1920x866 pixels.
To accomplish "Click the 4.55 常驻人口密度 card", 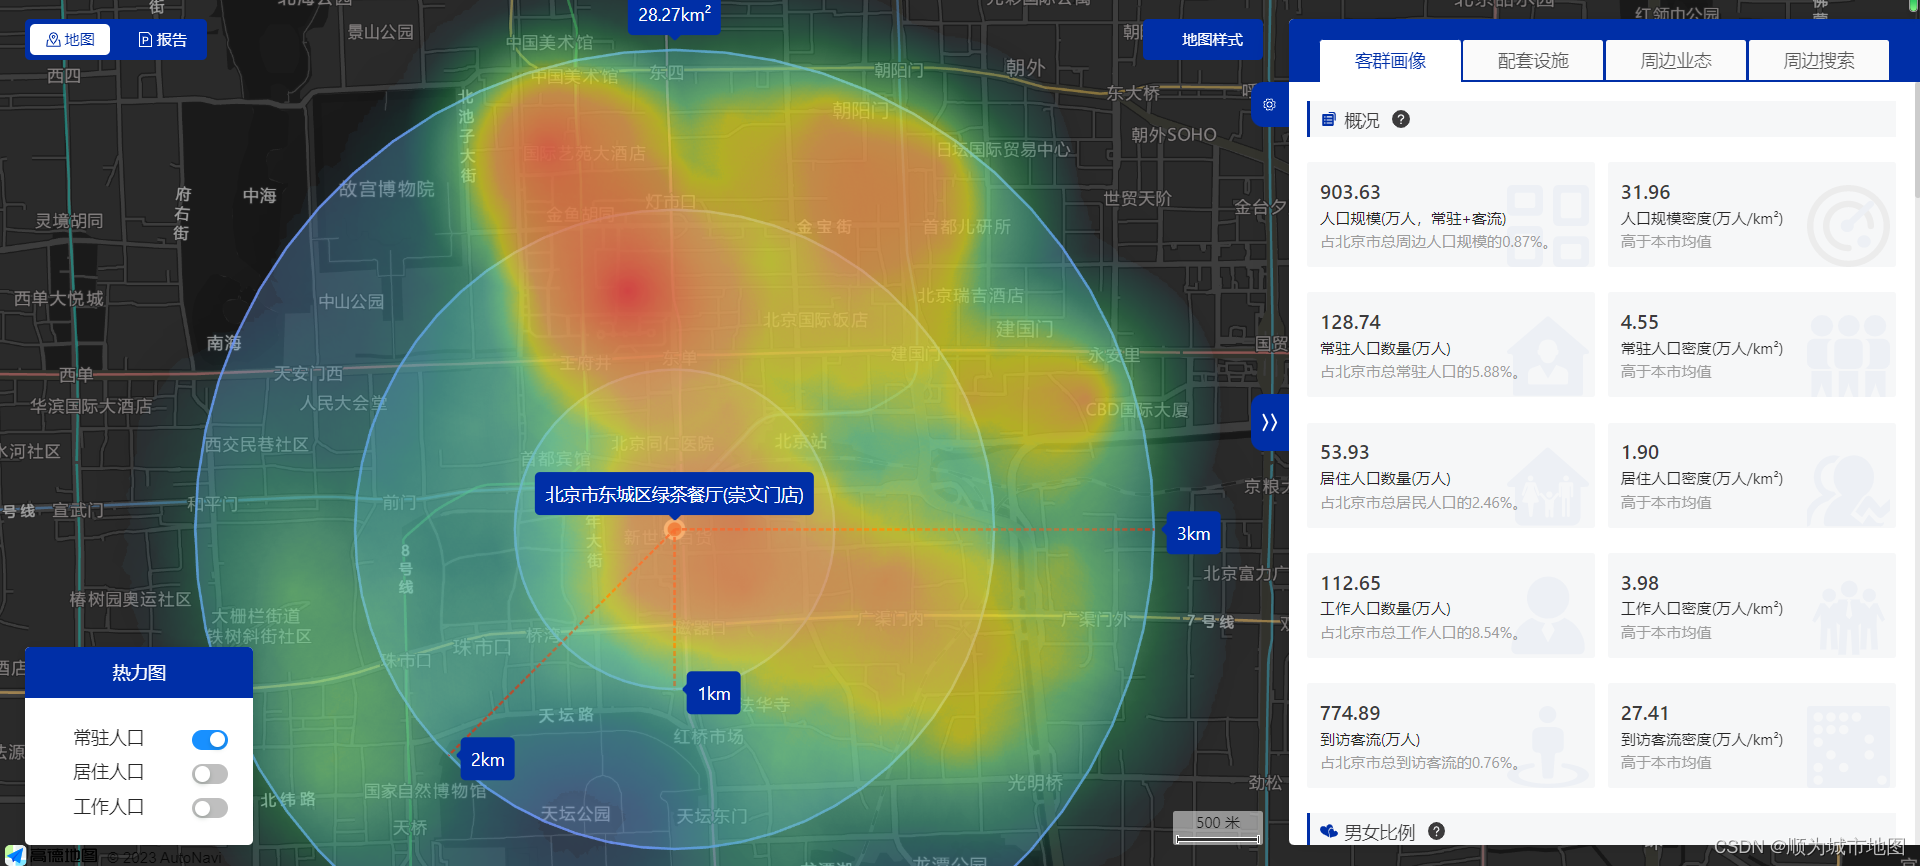I will tap(1751, 344).
